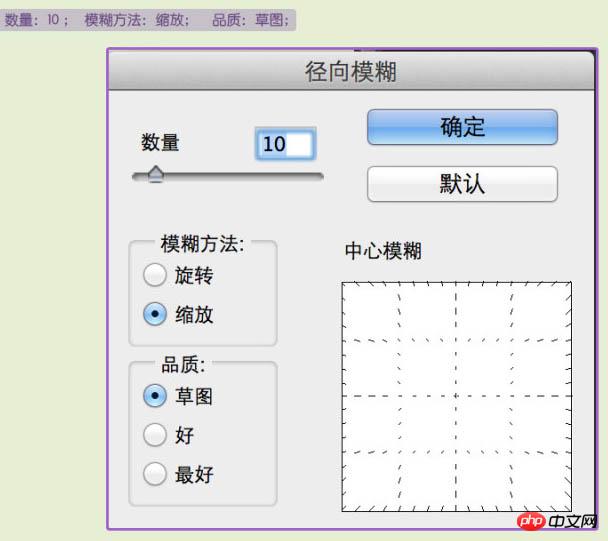Click the 数量 input field showing 10
This screenshot has height=541, width=608.
[x=286, y=144]
